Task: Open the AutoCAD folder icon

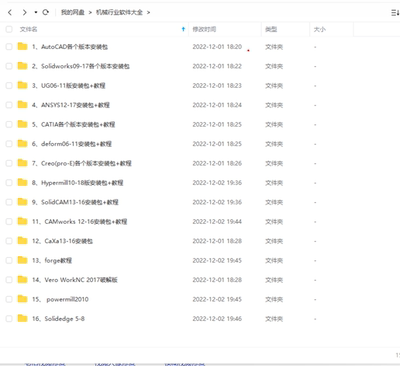Action: 22,46
